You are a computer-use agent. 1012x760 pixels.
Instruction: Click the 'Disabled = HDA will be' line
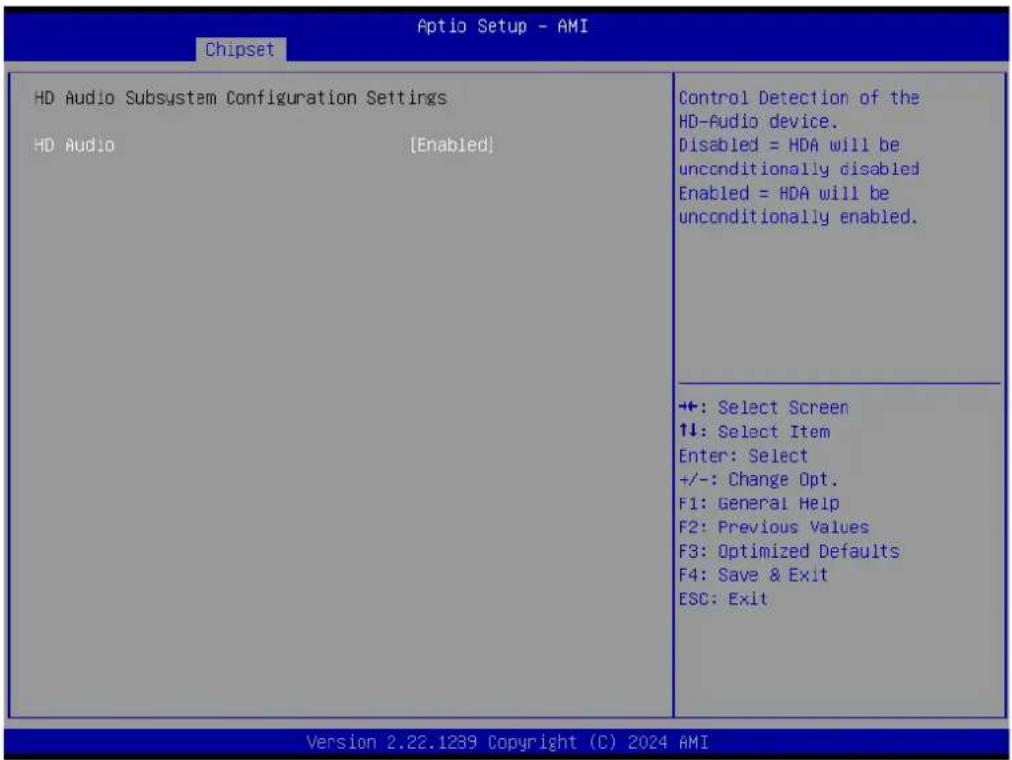coord(789,145)
